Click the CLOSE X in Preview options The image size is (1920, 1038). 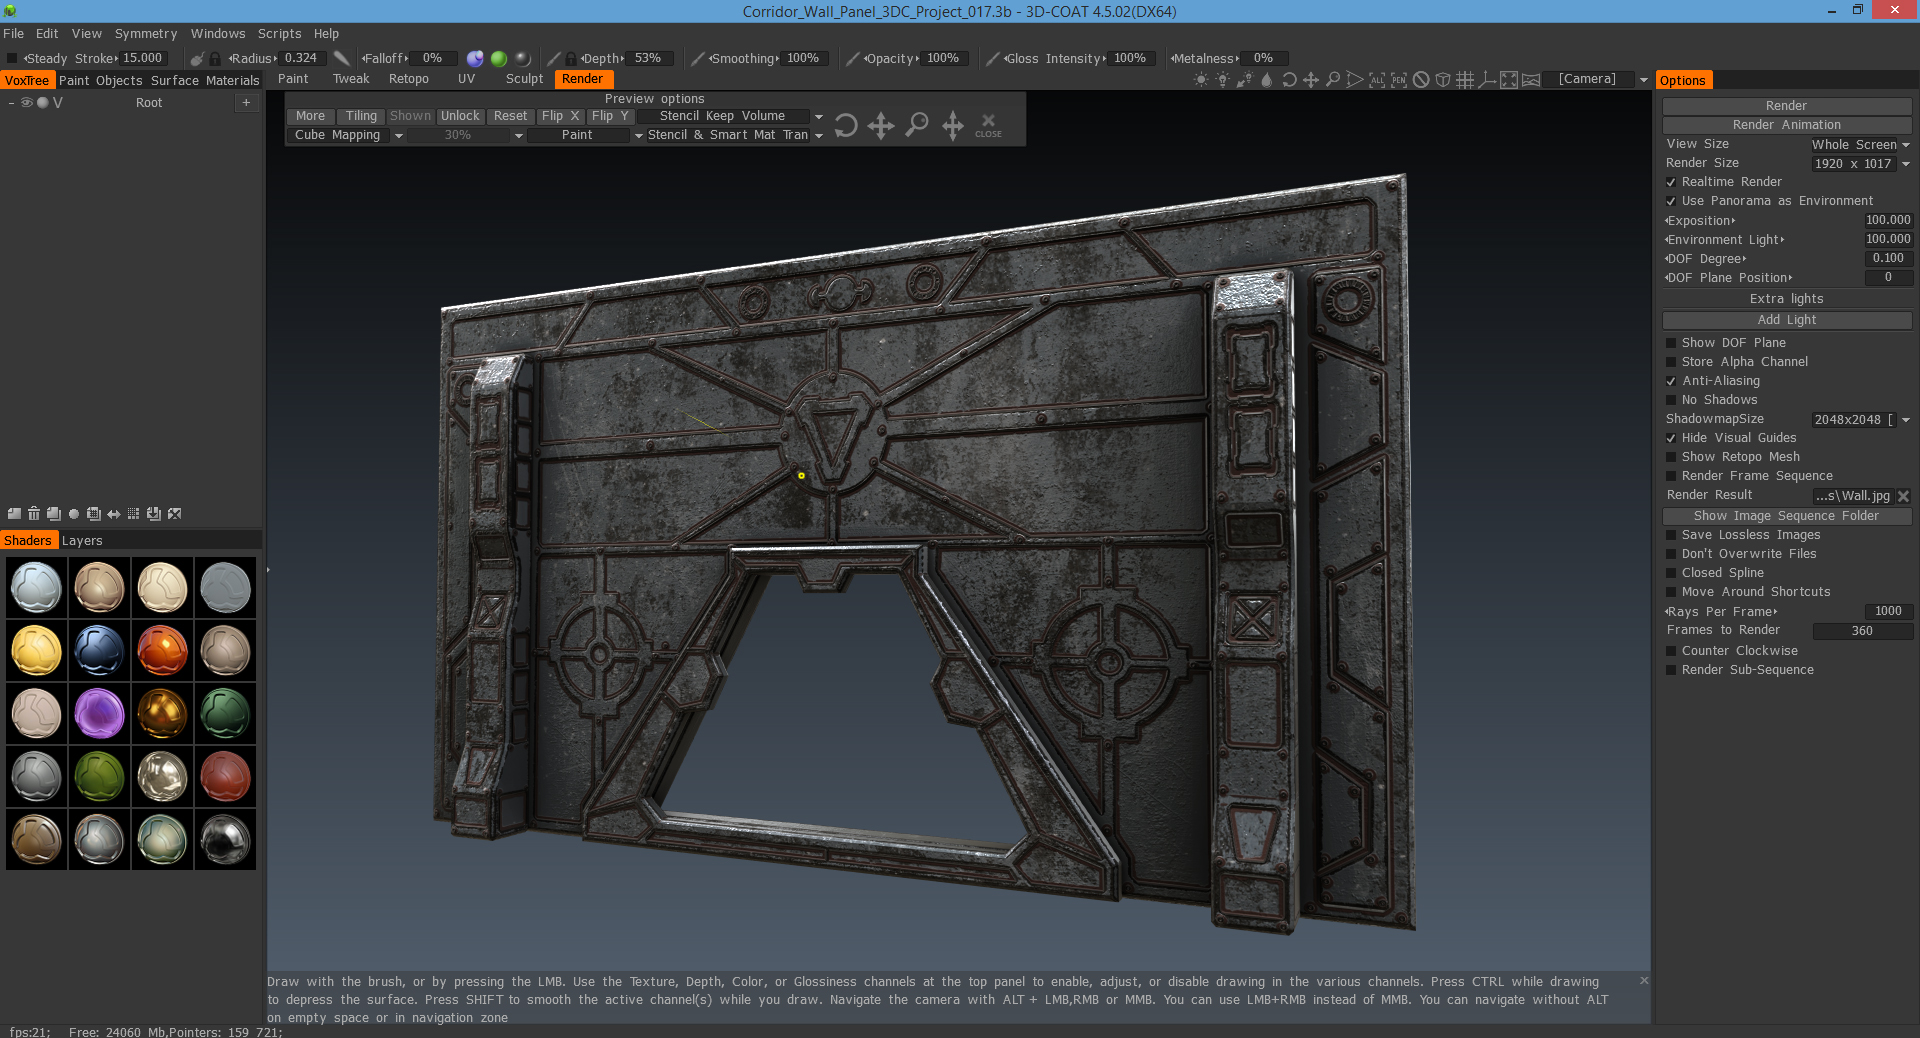(x=988, y=125)
